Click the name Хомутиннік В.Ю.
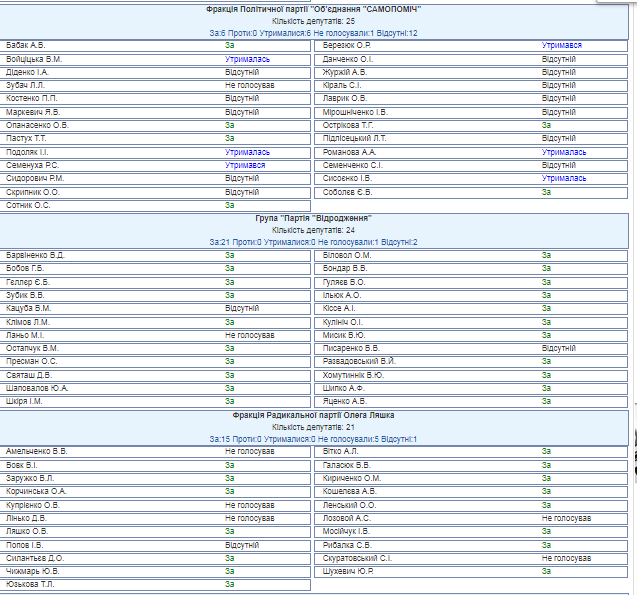 353,375
